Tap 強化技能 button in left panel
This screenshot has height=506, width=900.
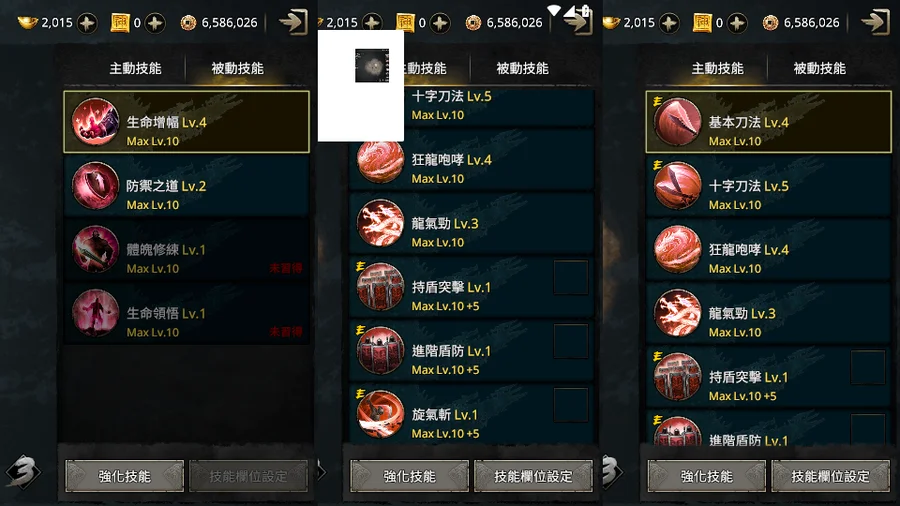point(125,476)
